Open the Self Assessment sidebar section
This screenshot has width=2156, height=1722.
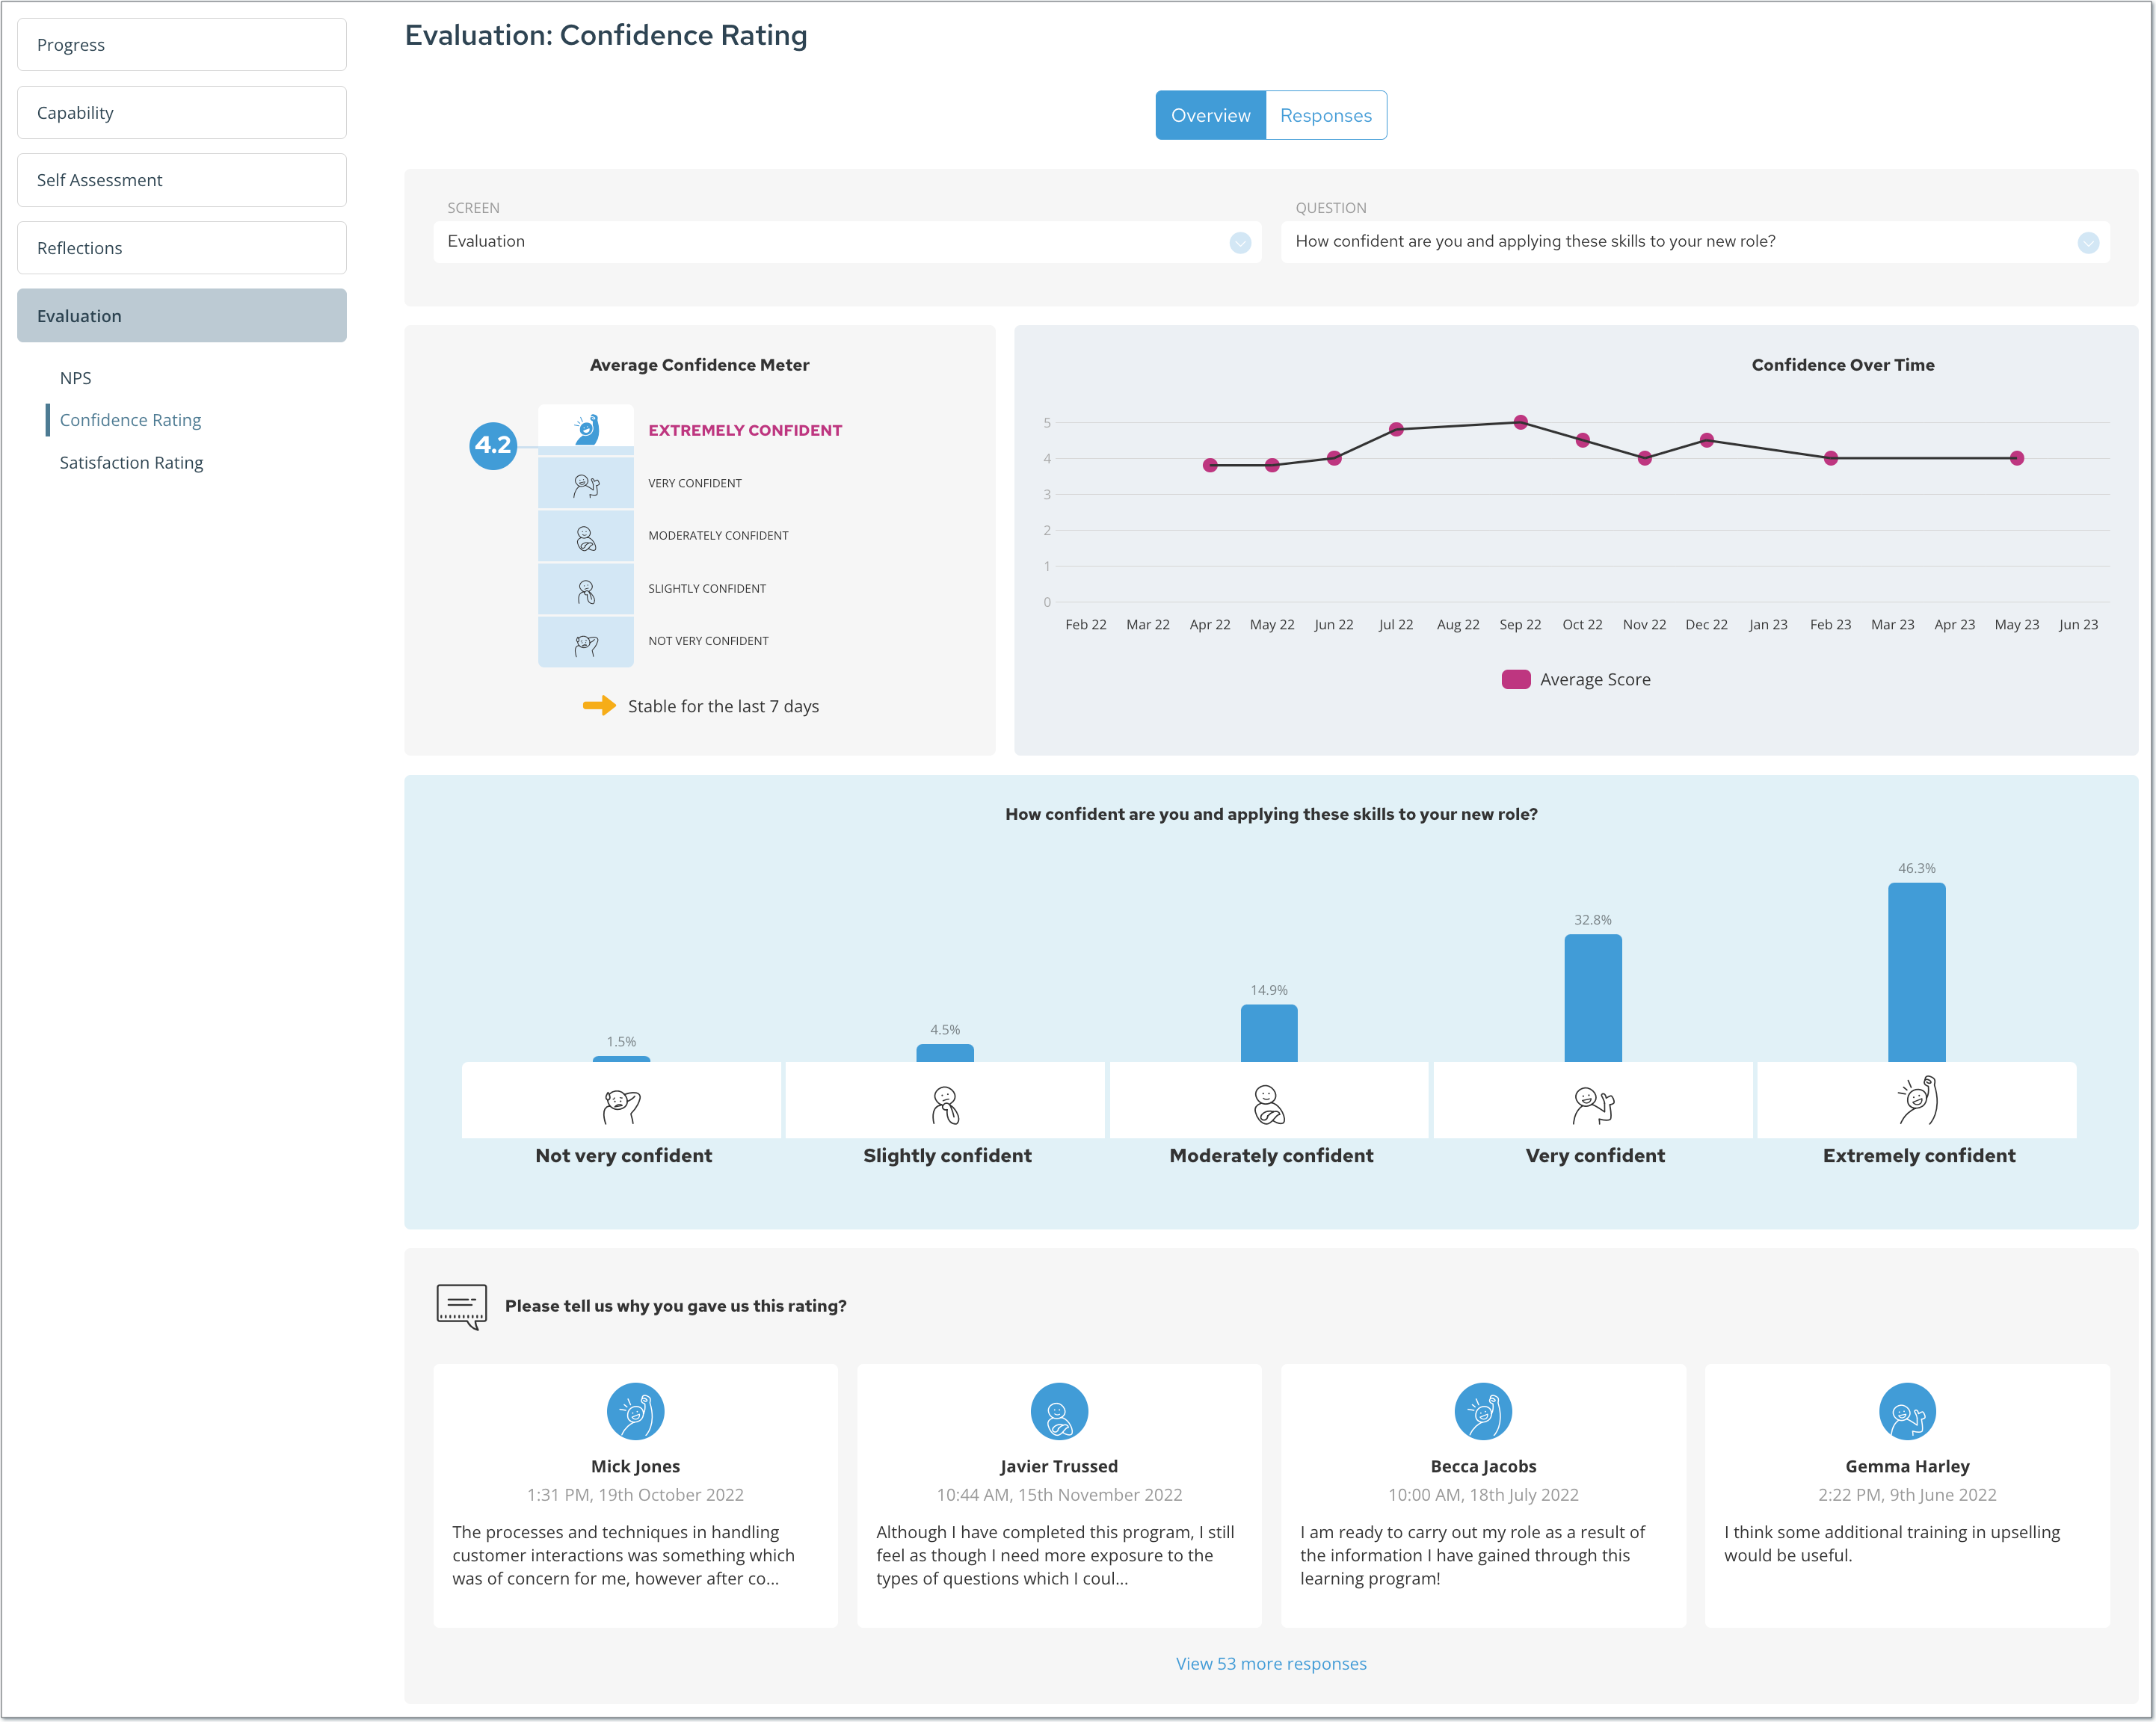pos(182,180)
